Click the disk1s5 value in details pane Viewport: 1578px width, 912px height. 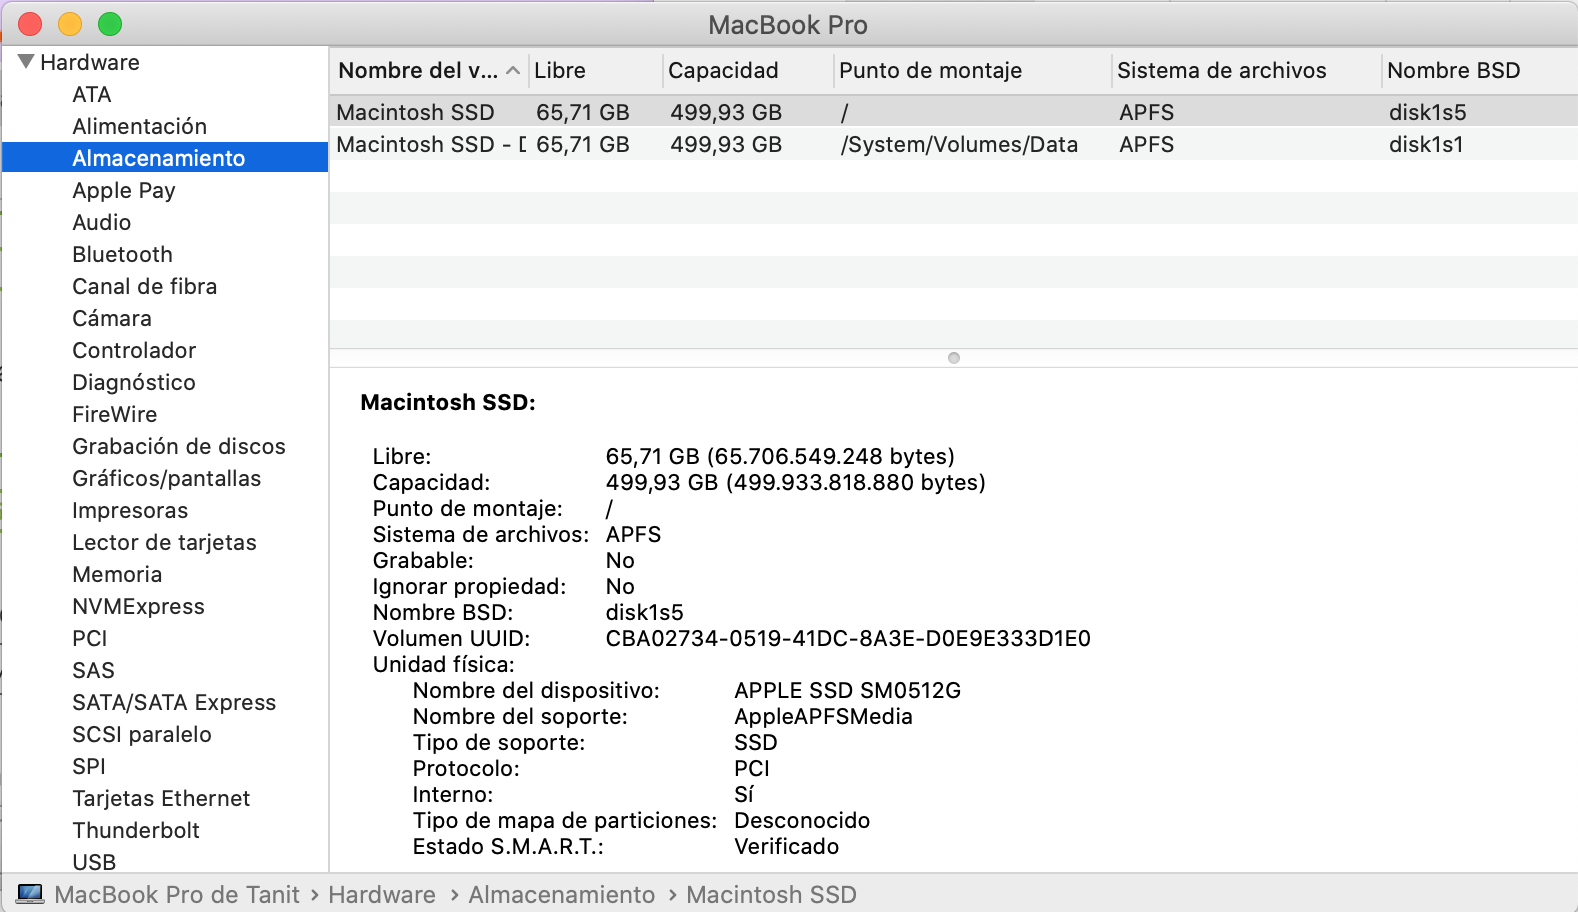point(645,612)
